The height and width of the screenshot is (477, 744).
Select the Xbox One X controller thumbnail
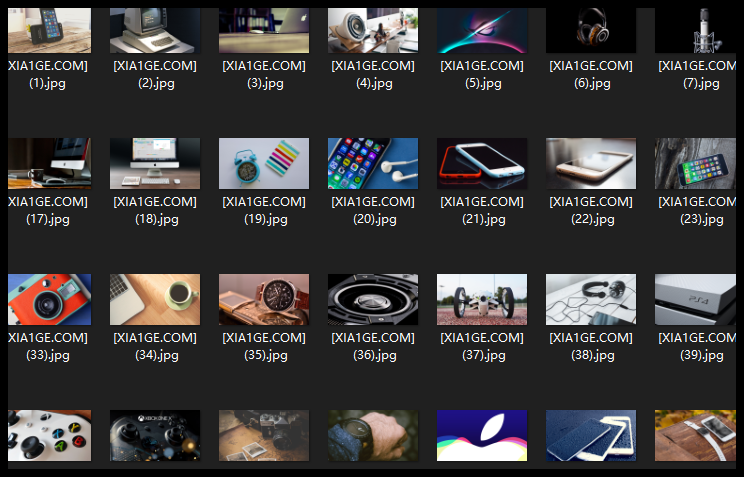pyautogui.click(x=155, y=435)
